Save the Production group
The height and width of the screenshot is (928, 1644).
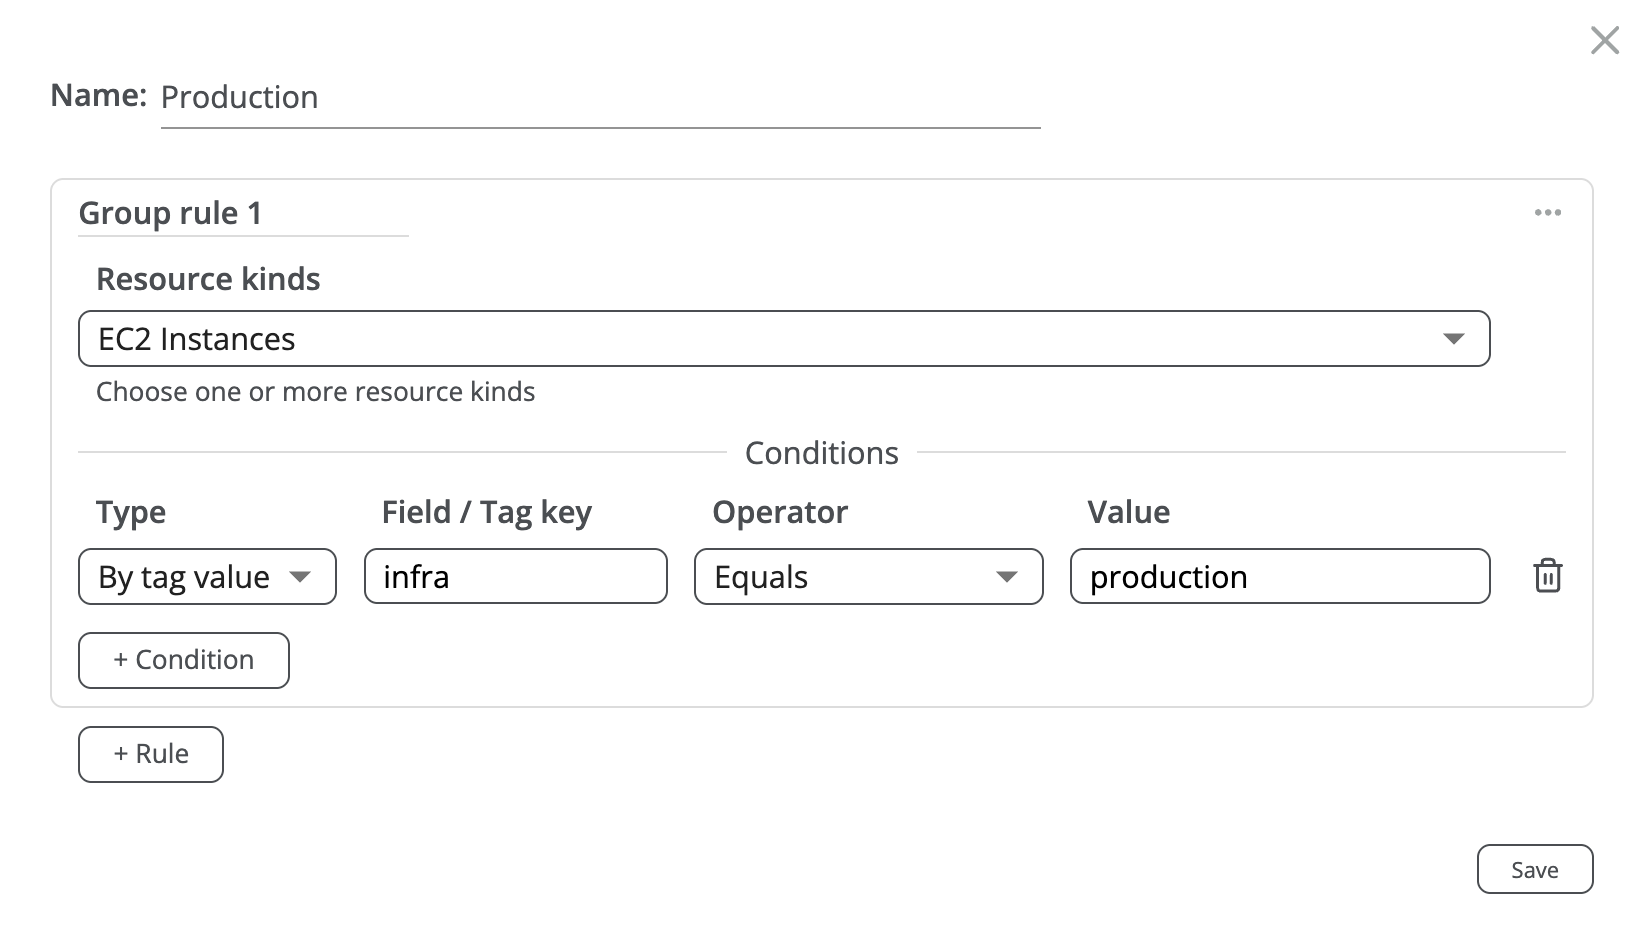[x=1534, y=870]
